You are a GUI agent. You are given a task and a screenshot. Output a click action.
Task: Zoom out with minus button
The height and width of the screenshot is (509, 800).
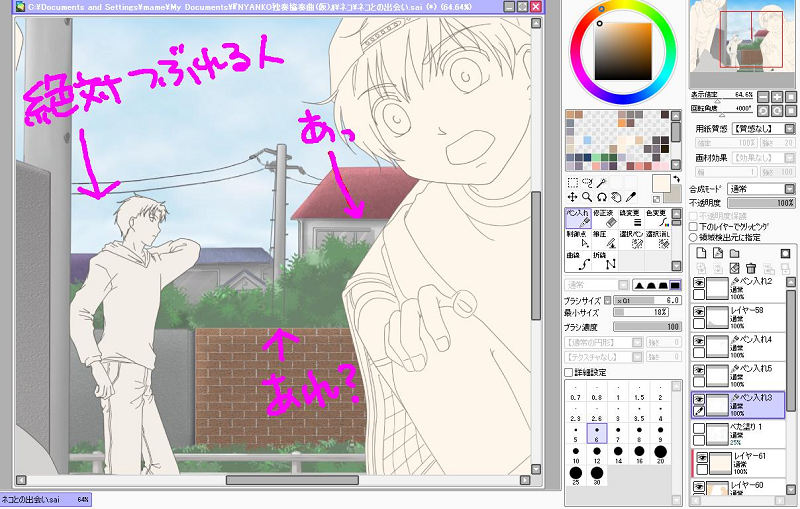pyautogui.click(x=763, y=97)
